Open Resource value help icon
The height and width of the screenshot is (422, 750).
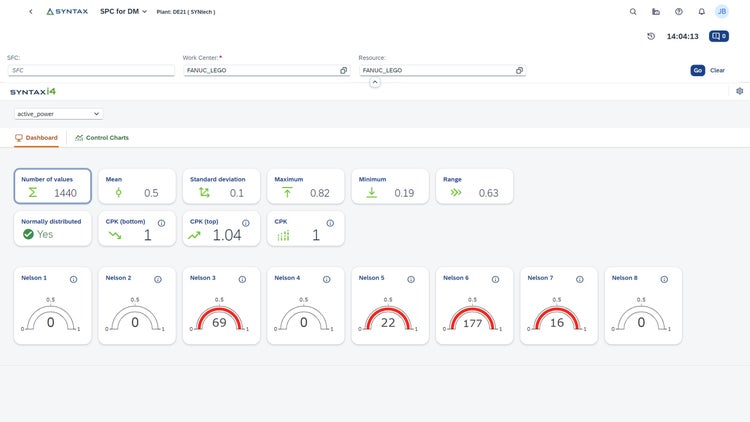[519, 70]
